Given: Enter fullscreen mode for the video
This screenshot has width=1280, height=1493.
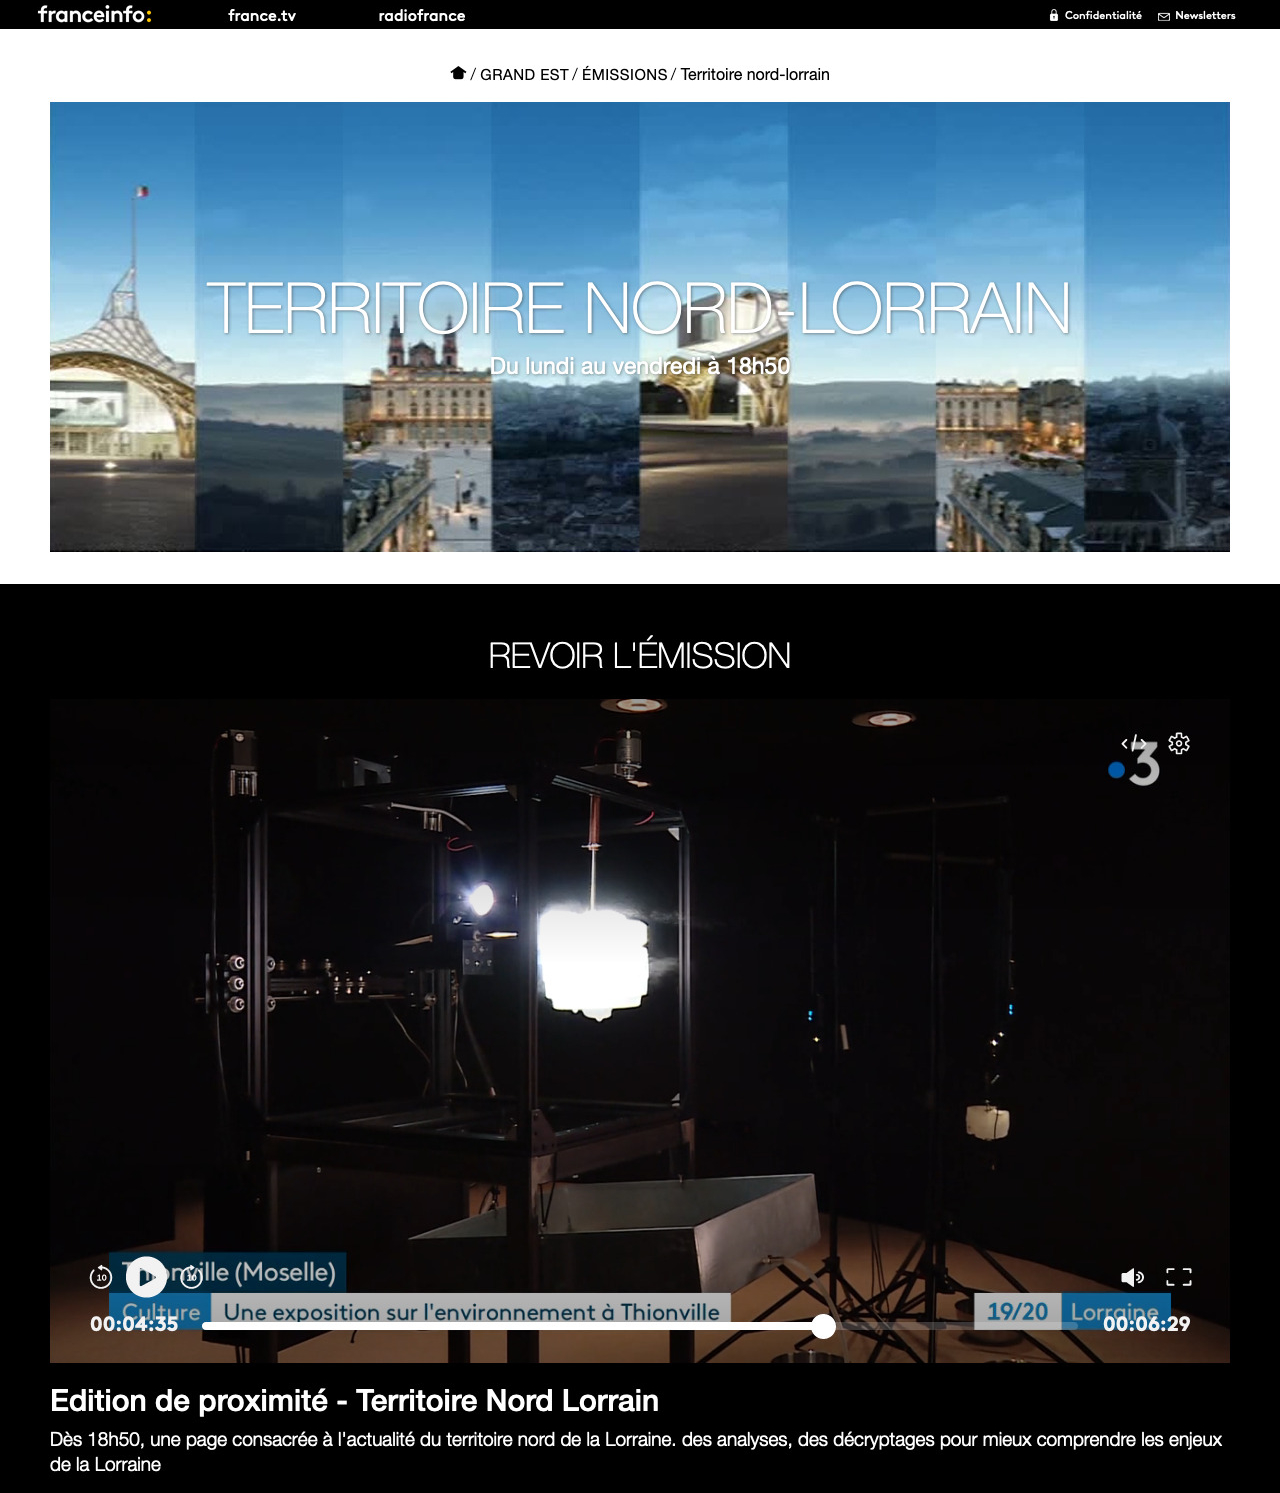Looking at the screenshot, I should point(1179,1277).
